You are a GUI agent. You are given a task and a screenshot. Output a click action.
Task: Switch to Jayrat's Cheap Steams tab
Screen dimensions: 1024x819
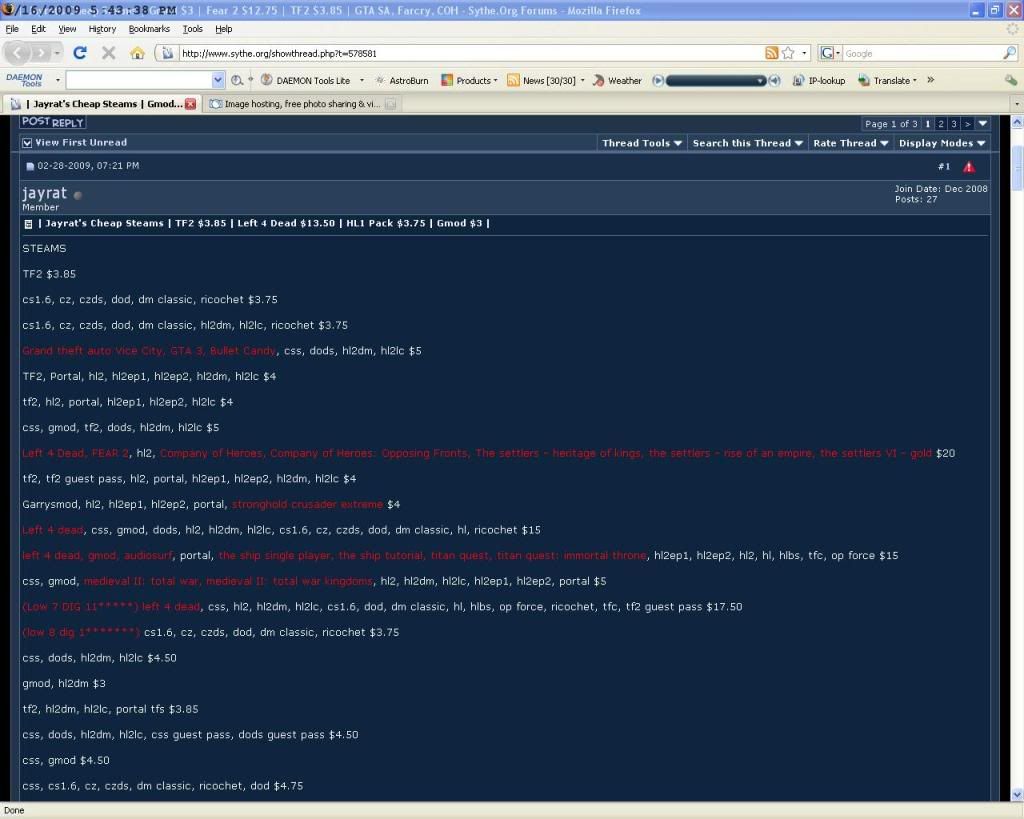tap(101, 104)
